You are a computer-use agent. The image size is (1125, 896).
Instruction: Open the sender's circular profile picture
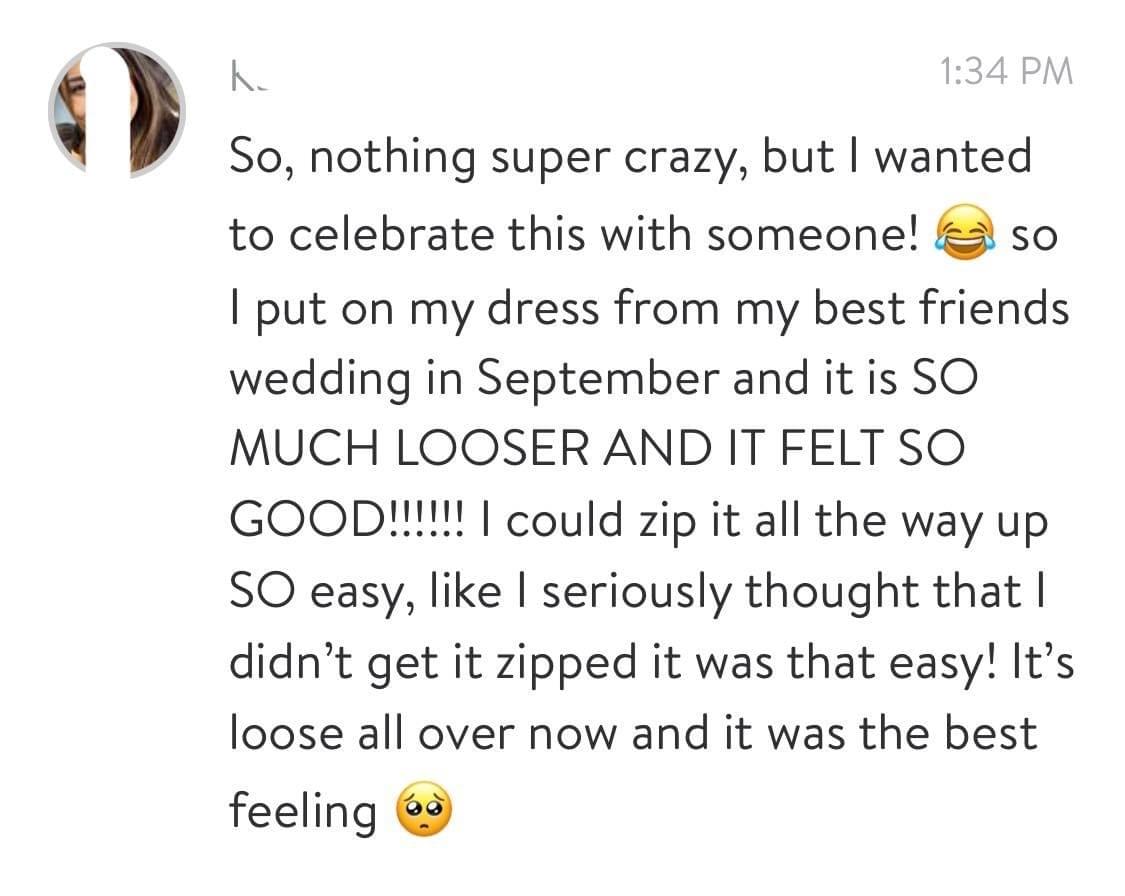[117, 110]
